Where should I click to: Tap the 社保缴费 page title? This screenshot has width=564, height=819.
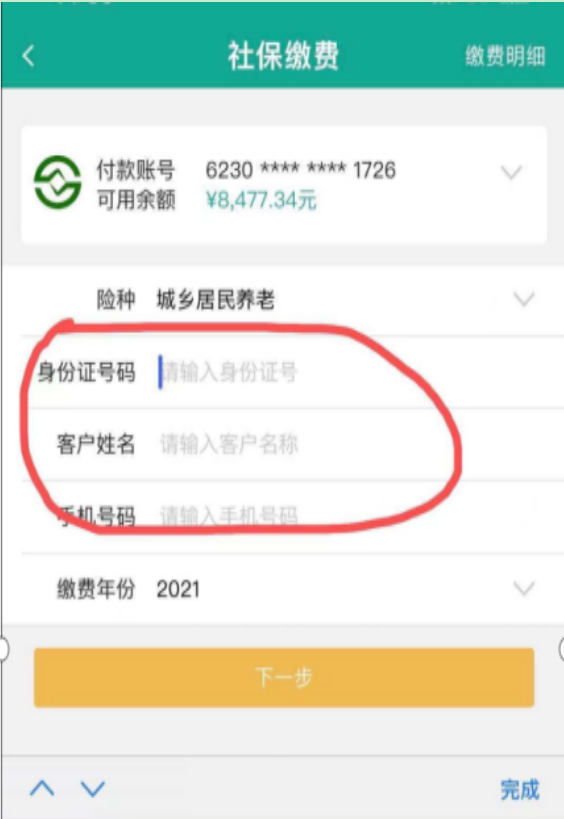[x=283, y=56]
